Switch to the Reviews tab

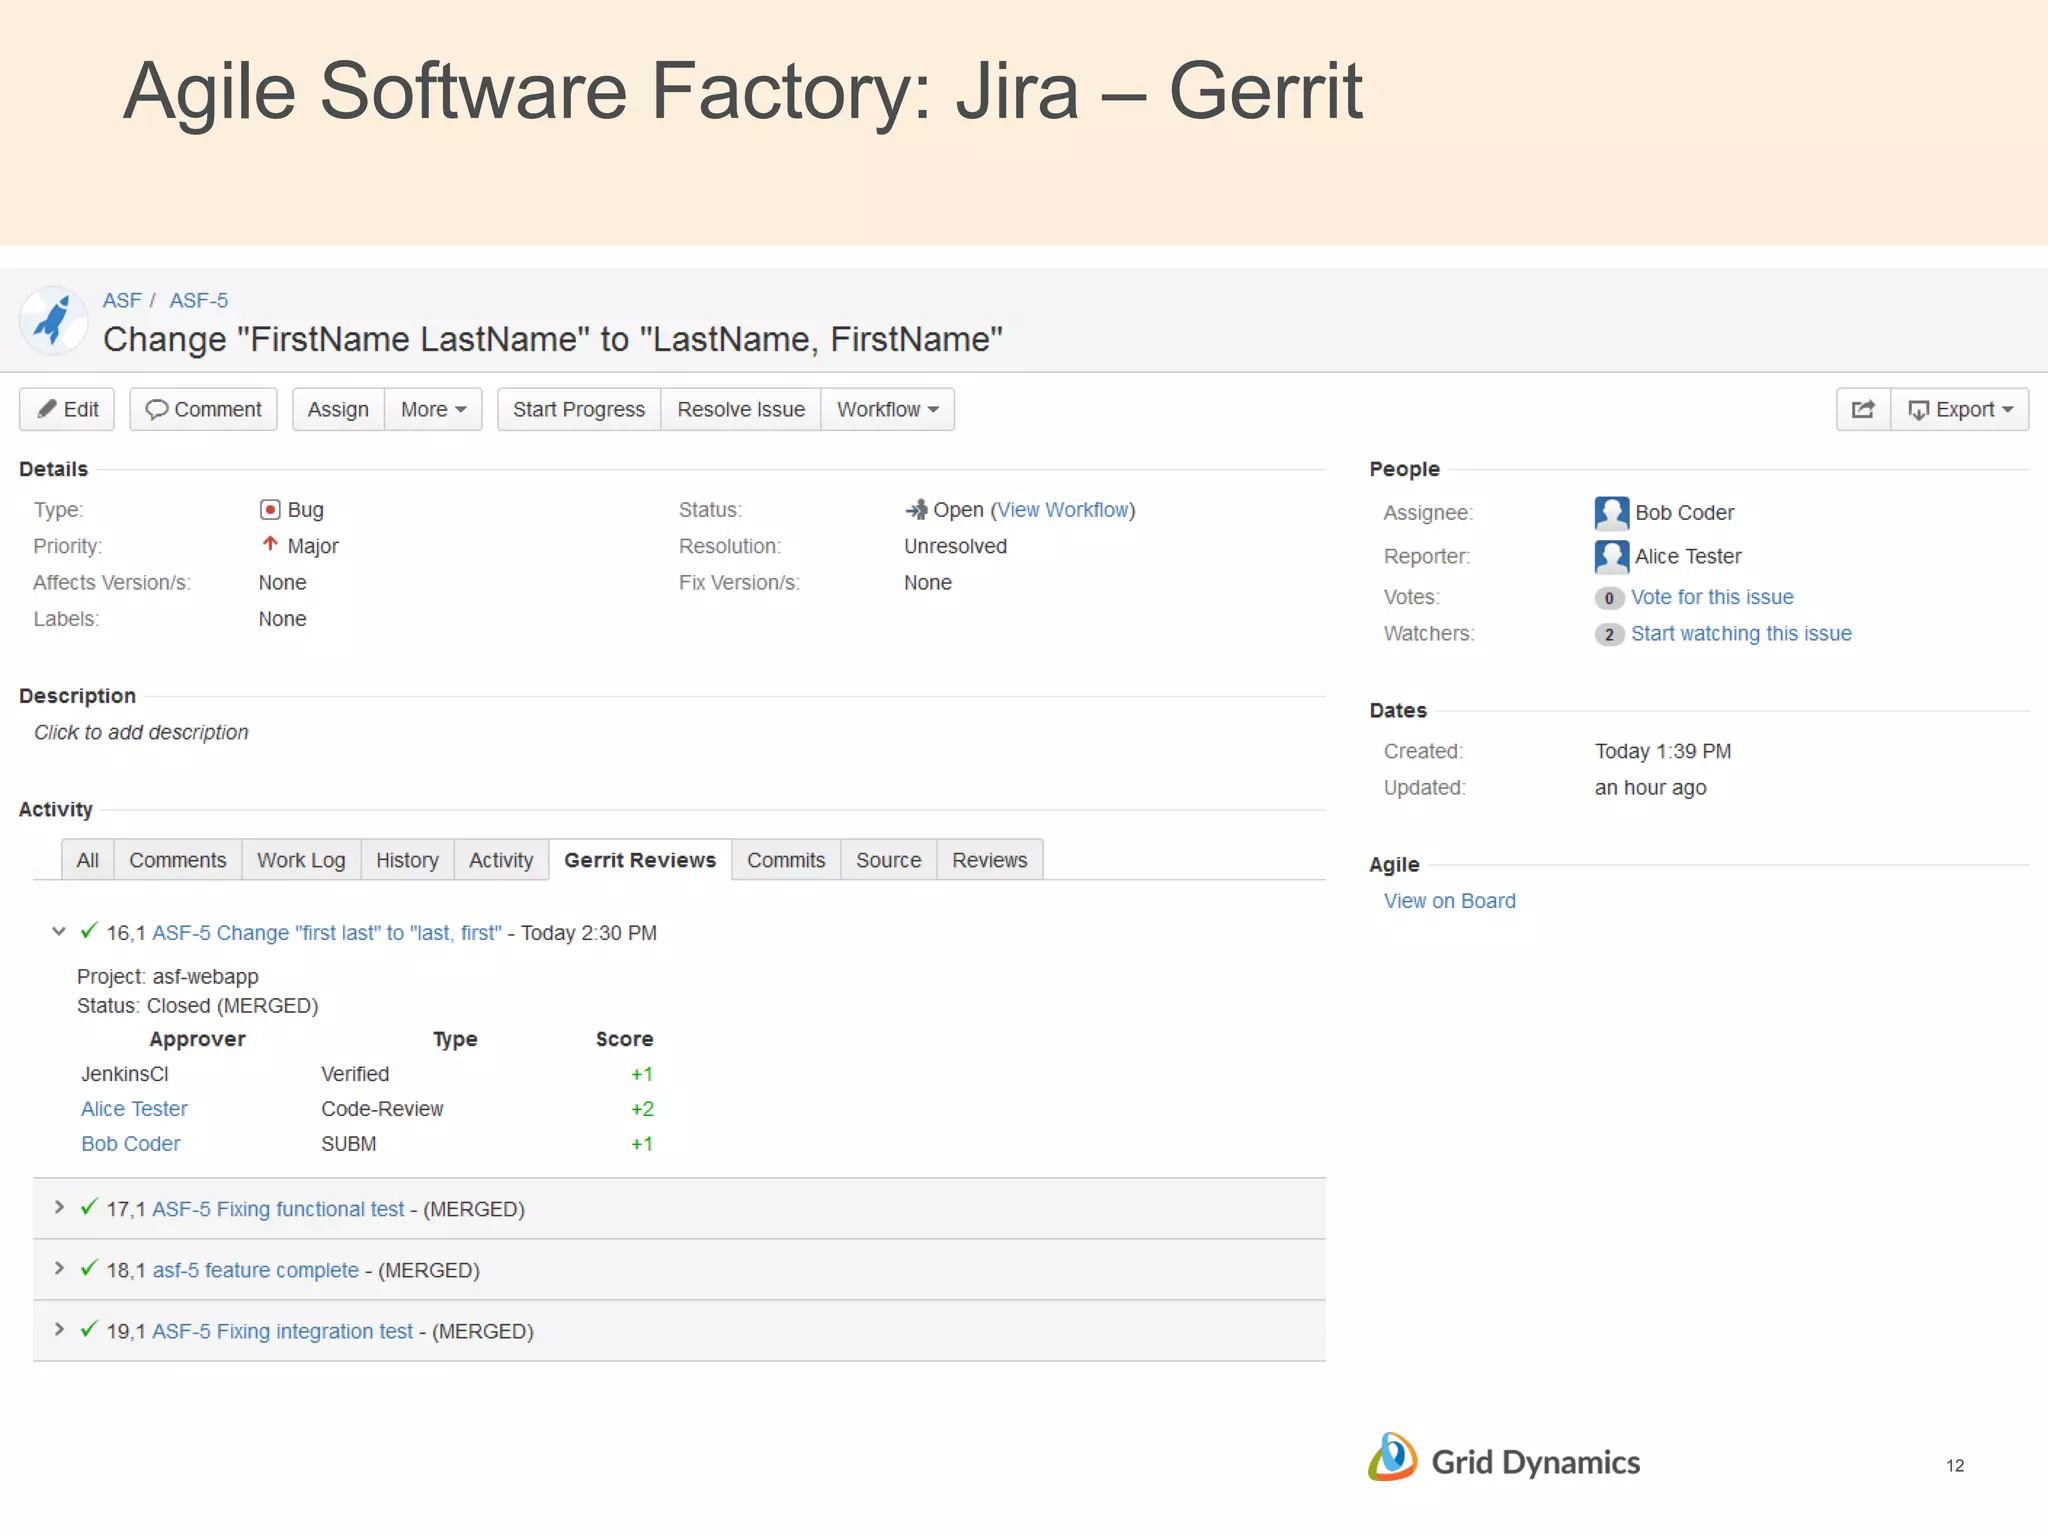[989, 860]
